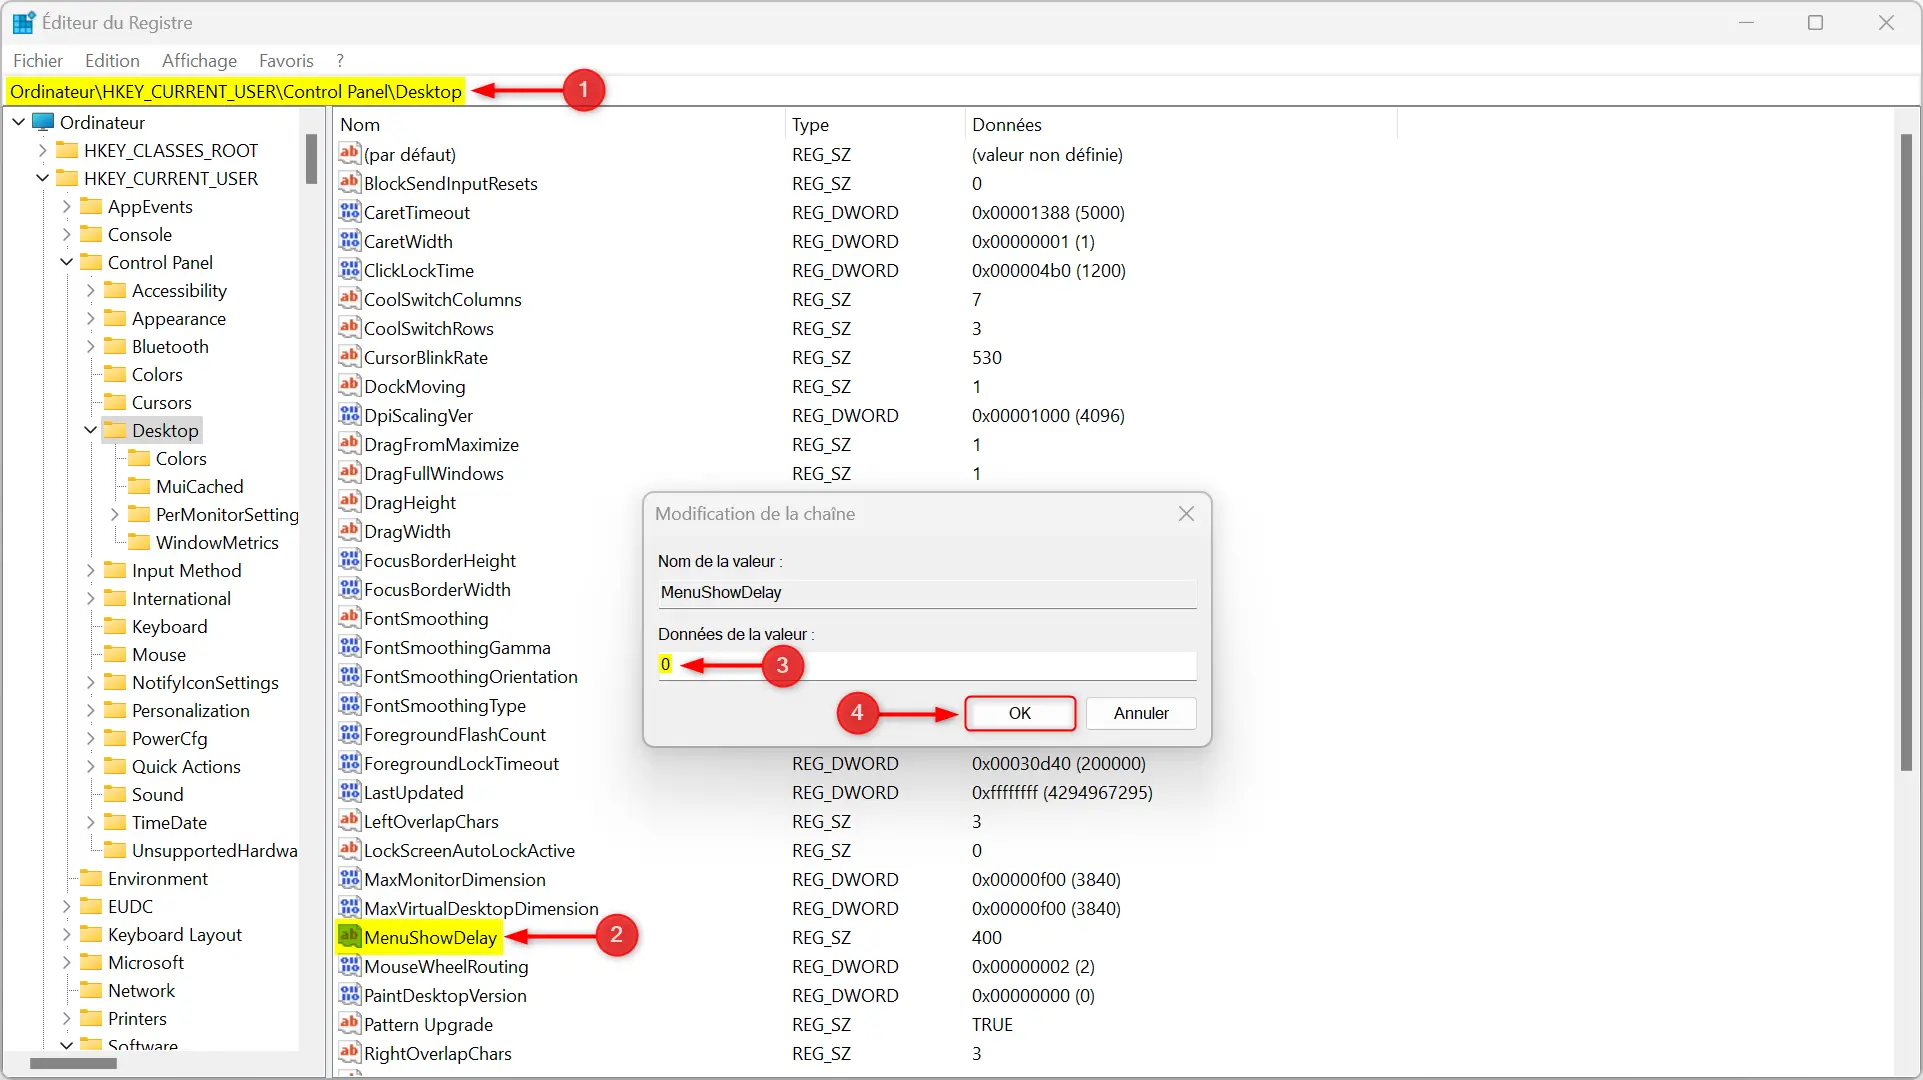Open the ? help menu

click(x=340, y=61)
